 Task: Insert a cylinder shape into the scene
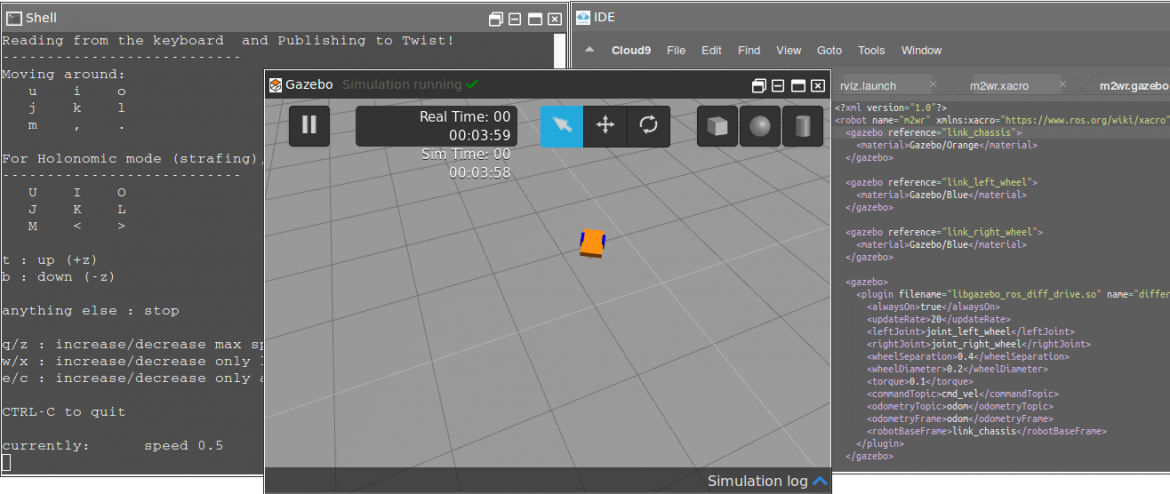(803, 126)
